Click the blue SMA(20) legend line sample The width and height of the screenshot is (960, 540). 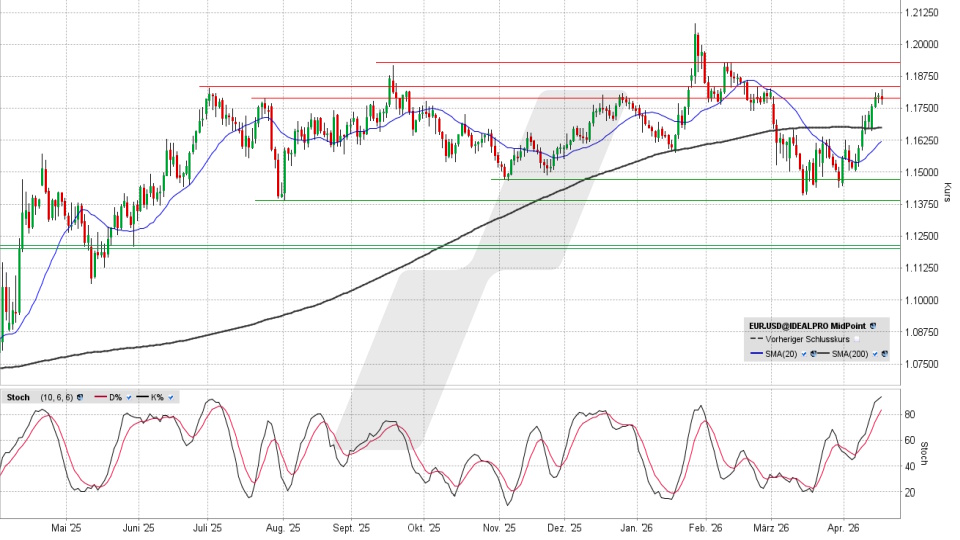(x=757, y=353)
